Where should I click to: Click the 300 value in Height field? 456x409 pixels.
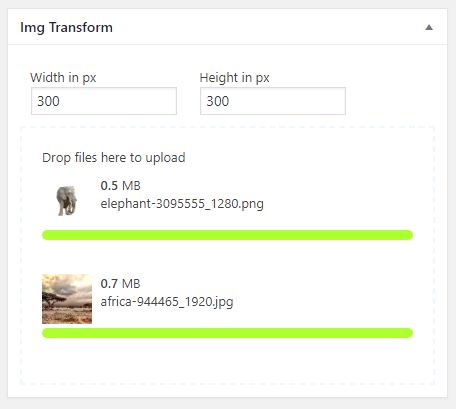tap(218, 101)
